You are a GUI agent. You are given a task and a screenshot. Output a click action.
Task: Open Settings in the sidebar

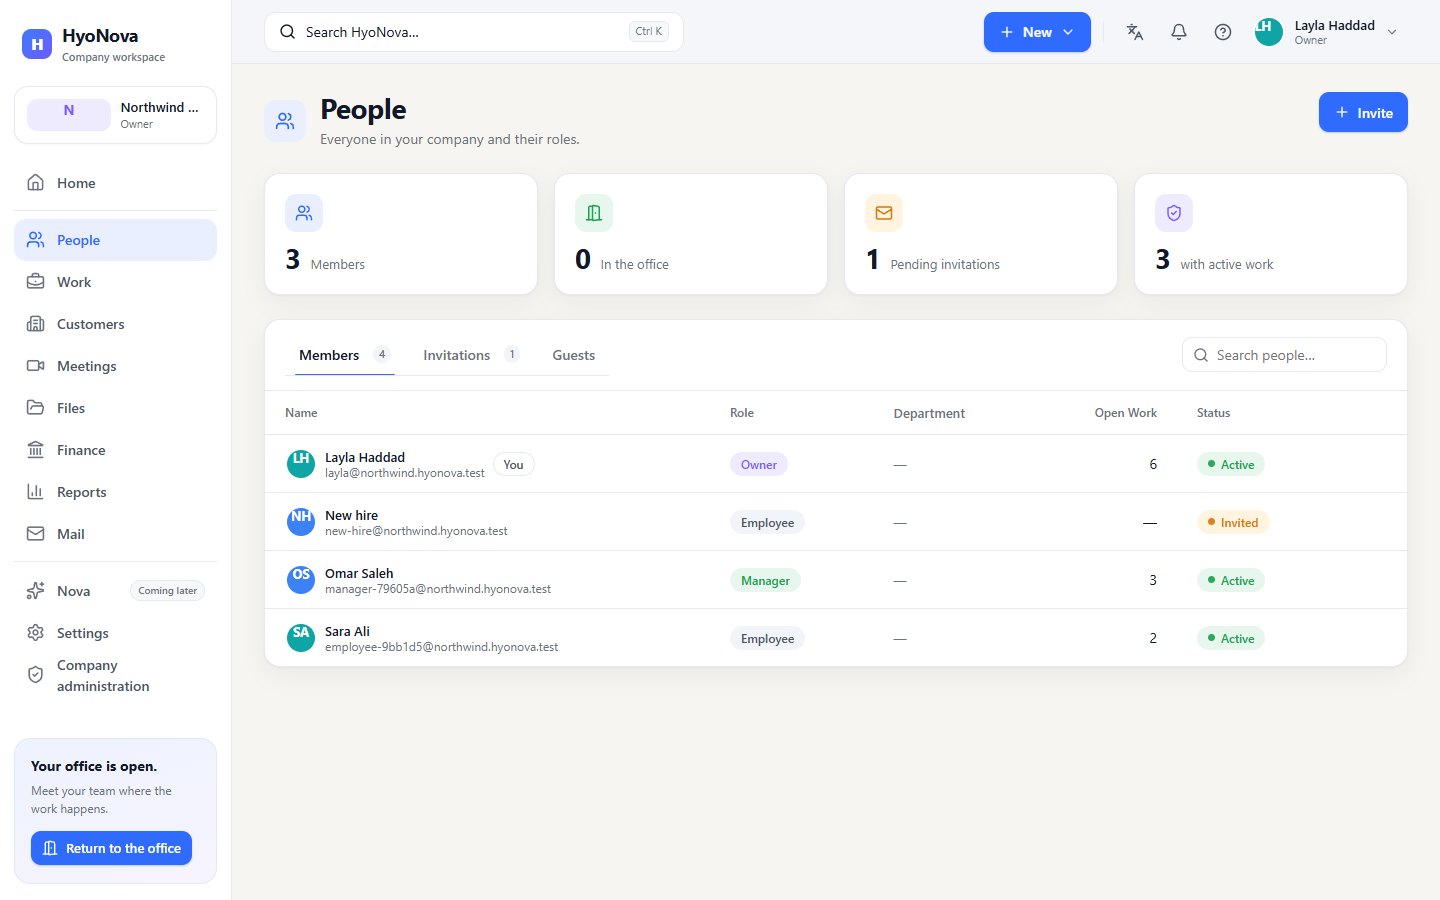[x=115, y=633]
